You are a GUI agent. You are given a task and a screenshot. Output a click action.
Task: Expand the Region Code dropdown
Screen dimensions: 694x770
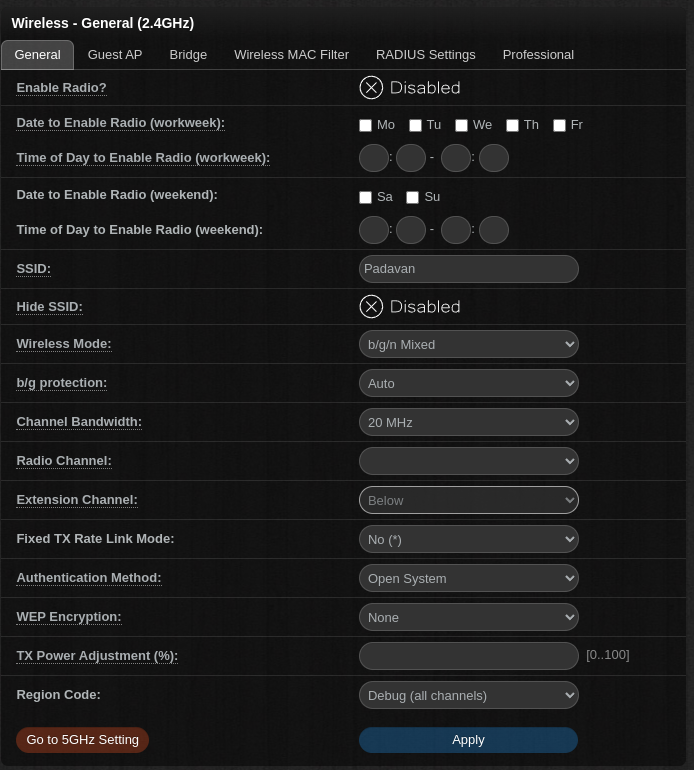(468, 695)
